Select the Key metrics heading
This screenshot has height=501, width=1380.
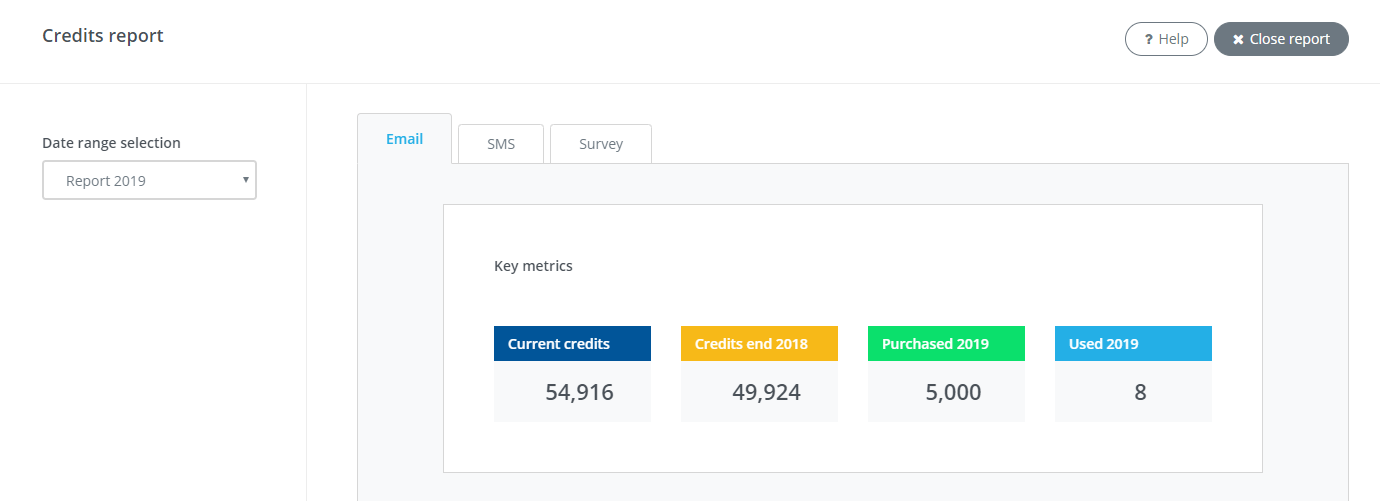tap(533, 266)
